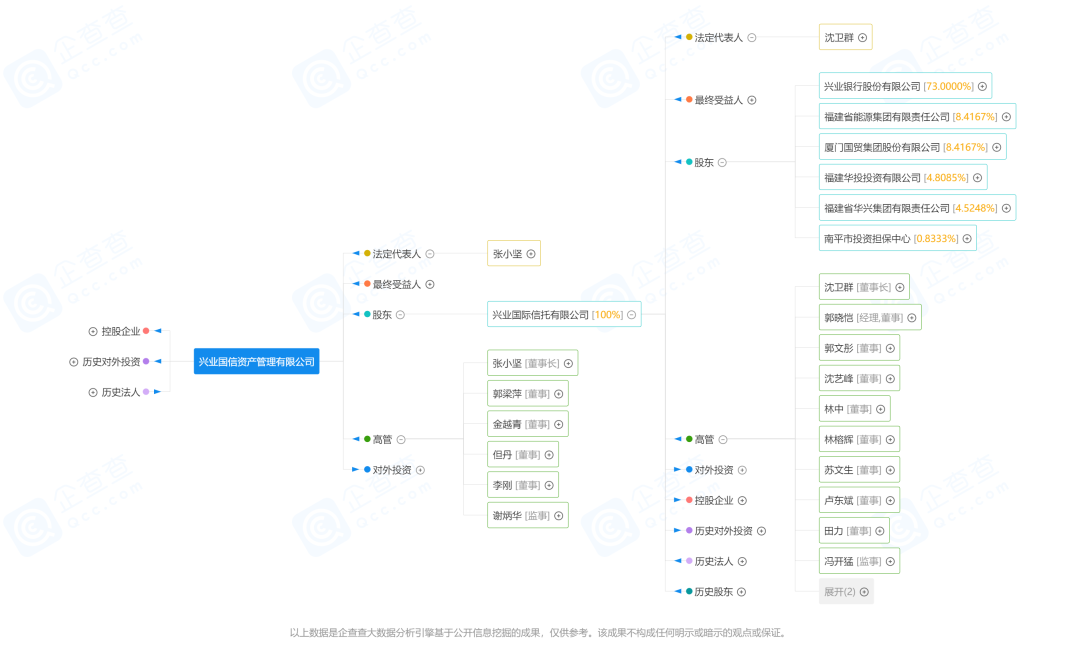Expand plus icon on 冯开猛 [监事]

(x=891, y=562)
